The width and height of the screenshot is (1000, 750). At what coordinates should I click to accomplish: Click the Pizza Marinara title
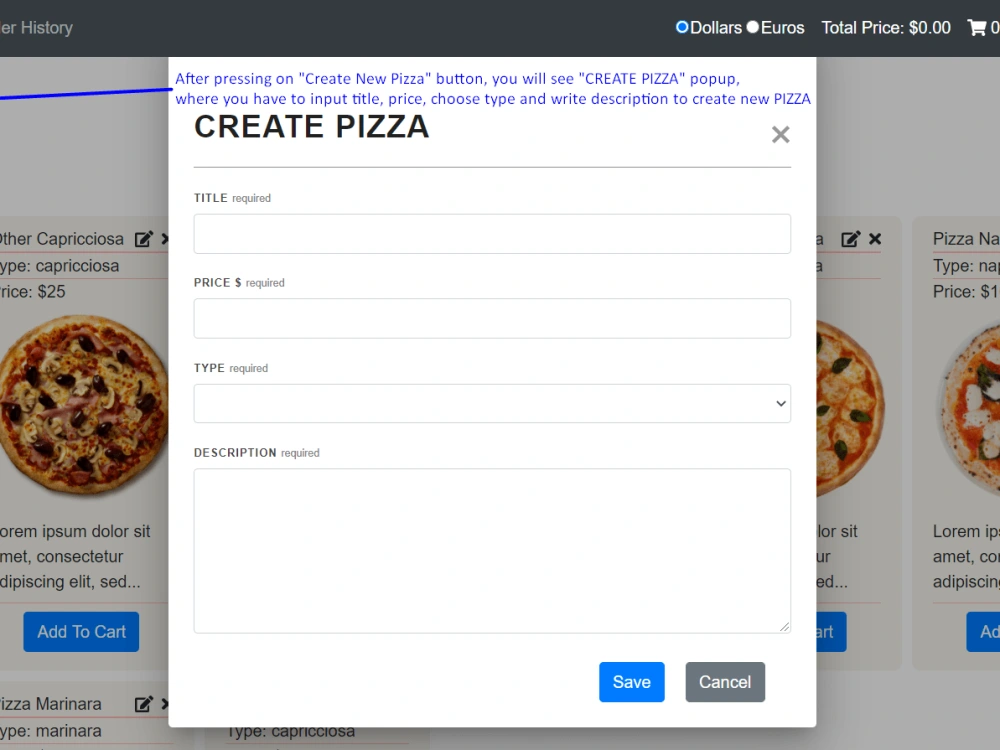[x=51, y=704]
